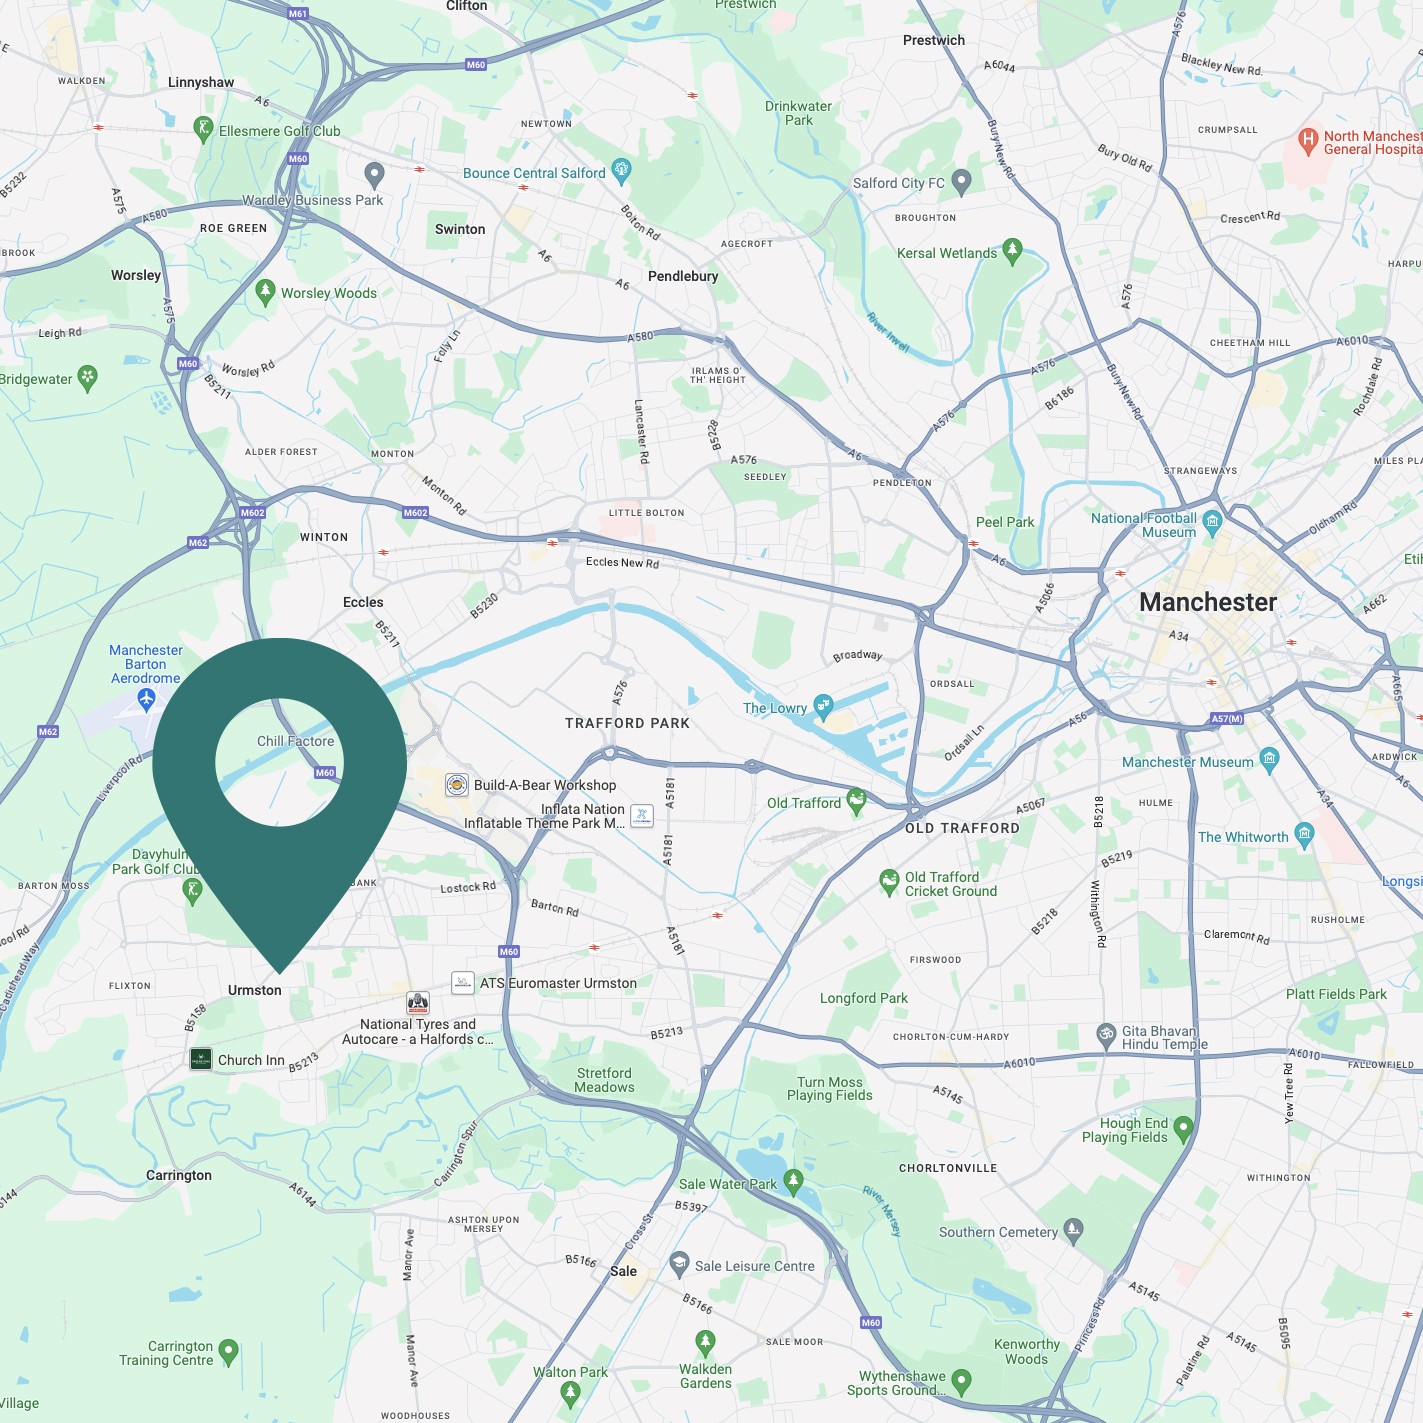Open the Manchester Museum marker icon
The image size is (1423, 1423).
click(1269, 759)
